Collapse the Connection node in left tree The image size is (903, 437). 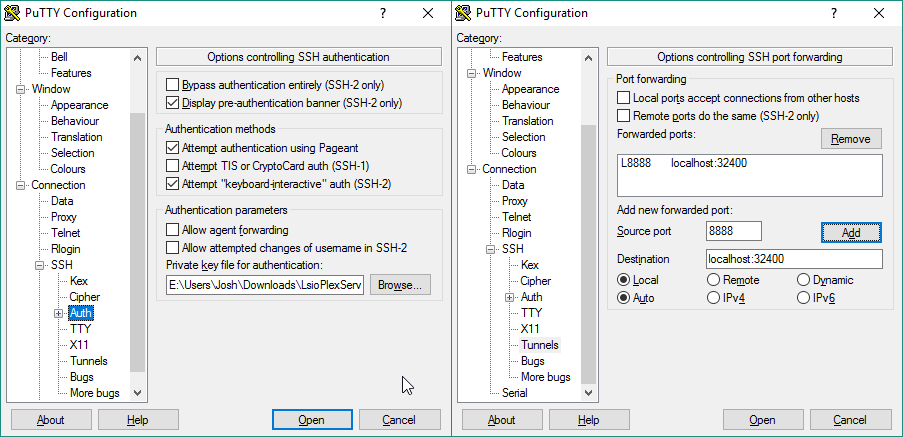(x=21, y=185)
